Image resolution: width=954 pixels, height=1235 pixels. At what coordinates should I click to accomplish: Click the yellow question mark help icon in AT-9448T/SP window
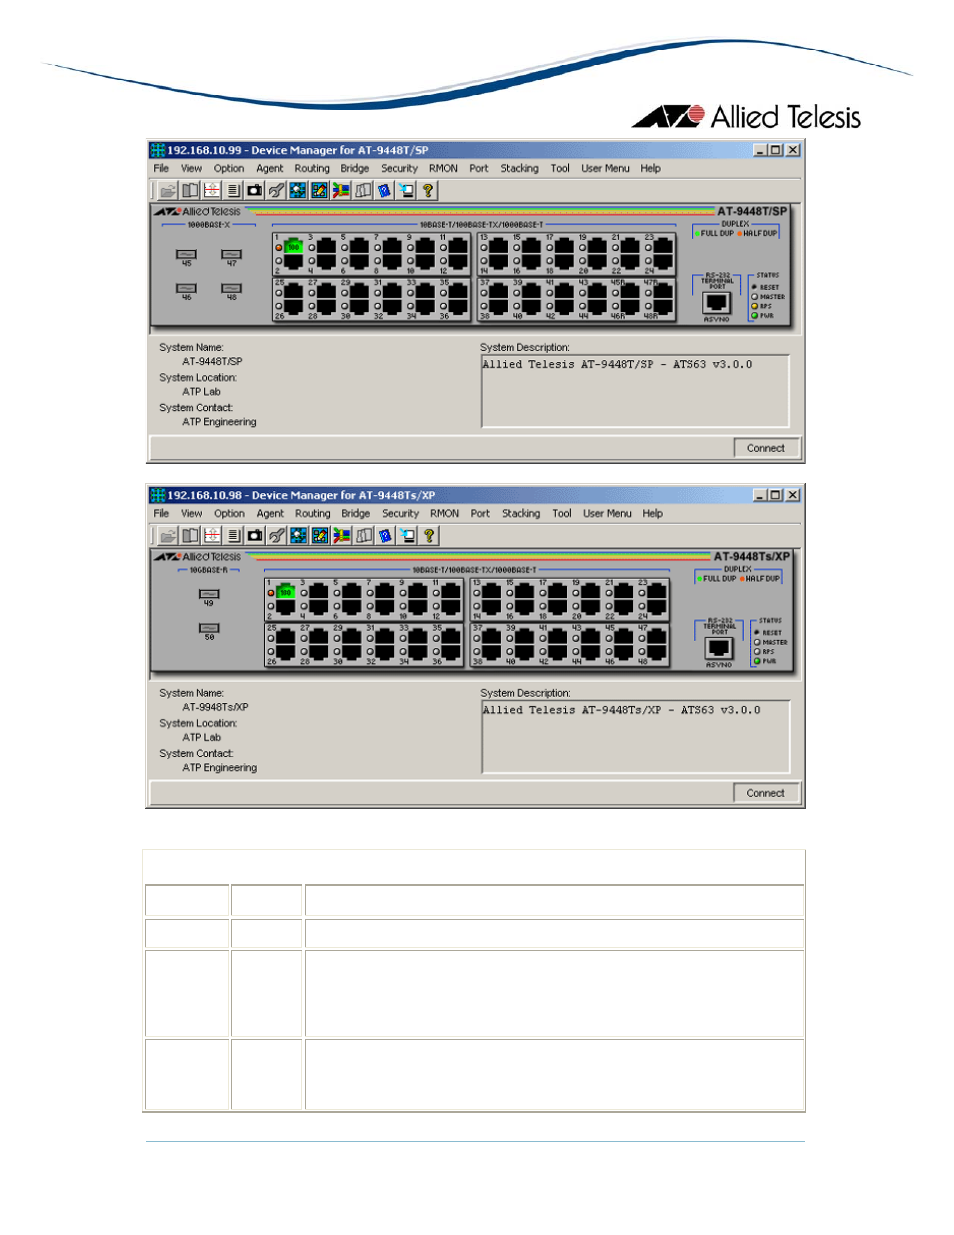pos(429,190)
